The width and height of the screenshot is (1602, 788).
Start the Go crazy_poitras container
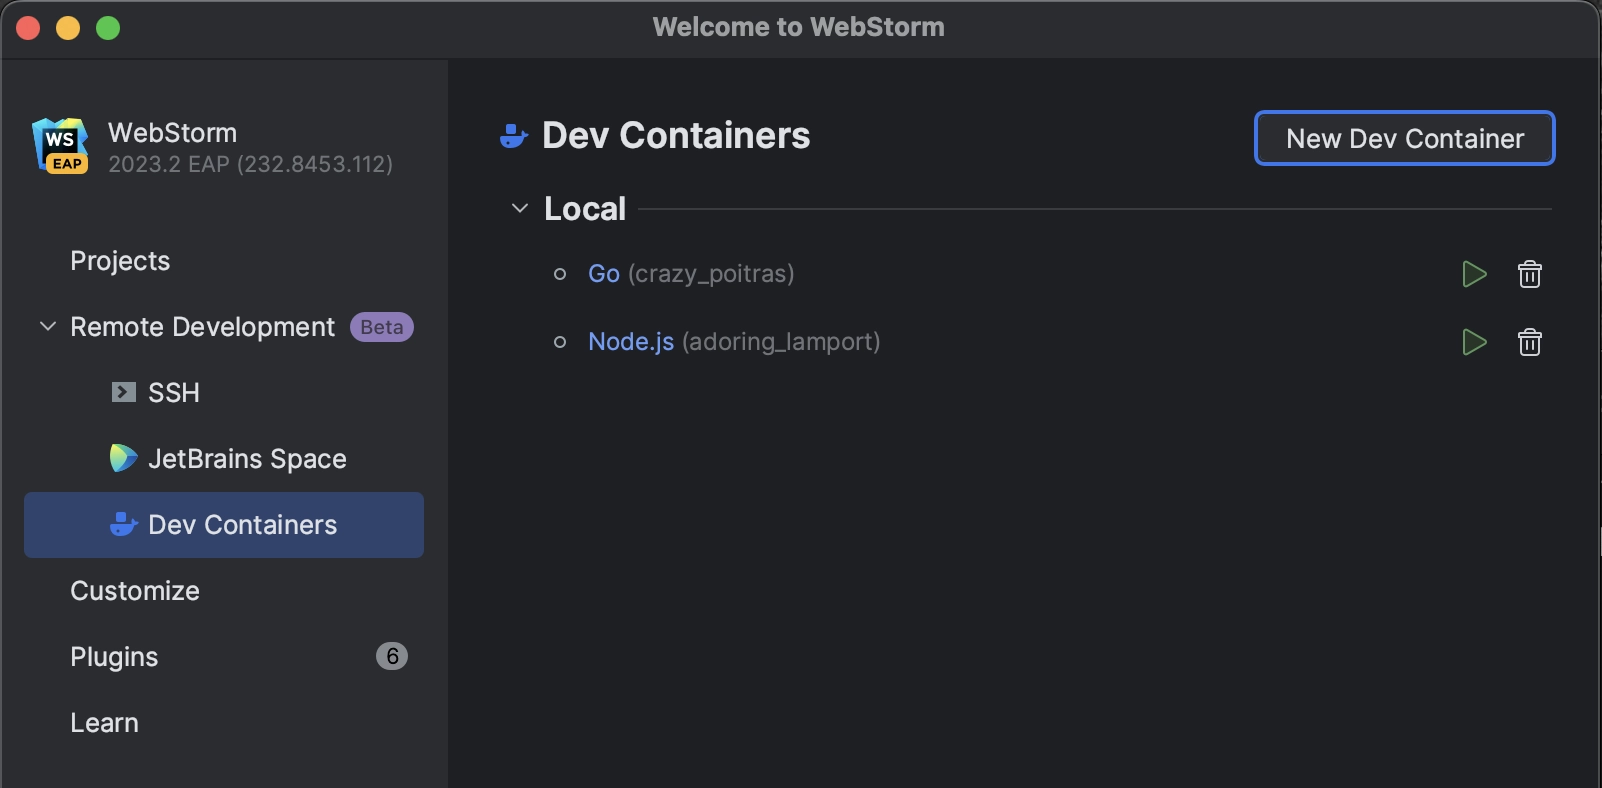1474,274
